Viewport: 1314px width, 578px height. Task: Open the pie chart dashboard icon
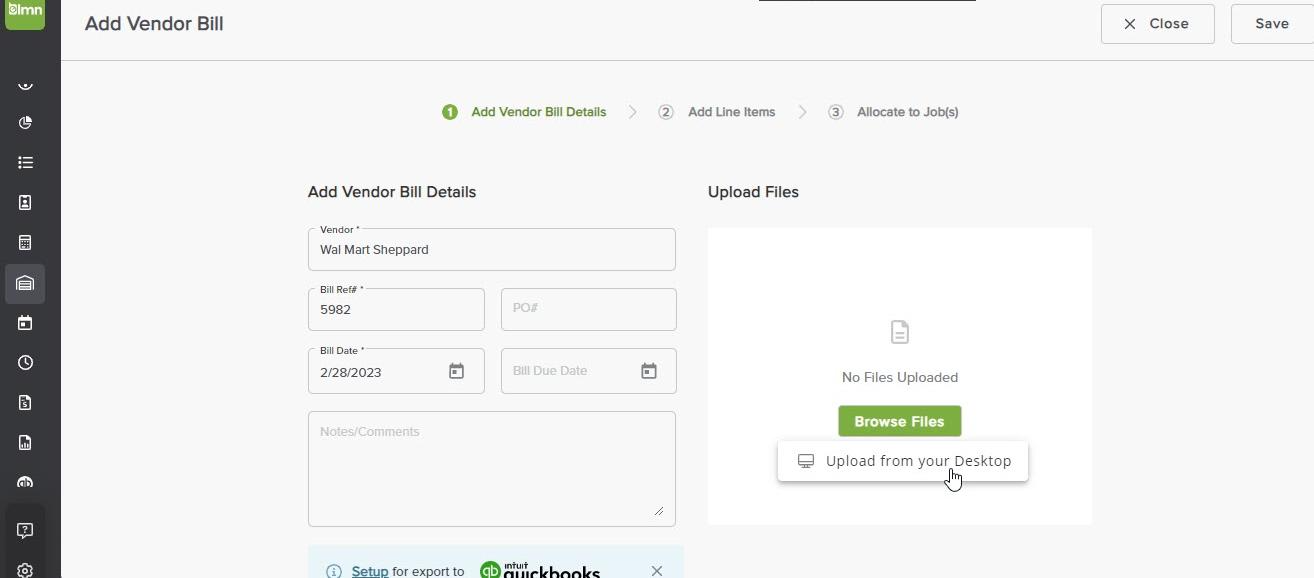[x=25, y=122]
